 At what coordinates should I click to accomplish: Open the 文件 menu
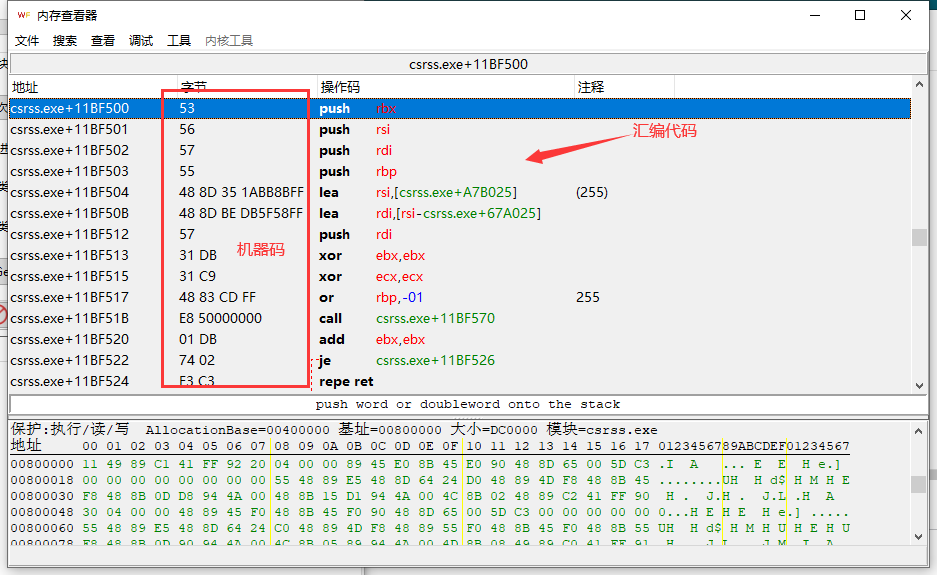[27, 41]
